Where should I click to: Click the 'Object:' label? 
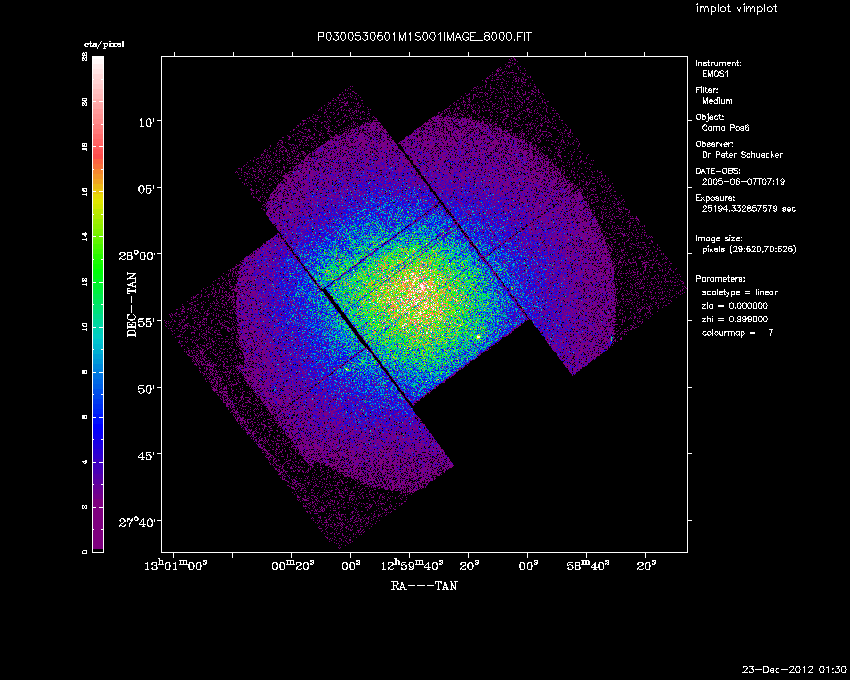[710, 117]
